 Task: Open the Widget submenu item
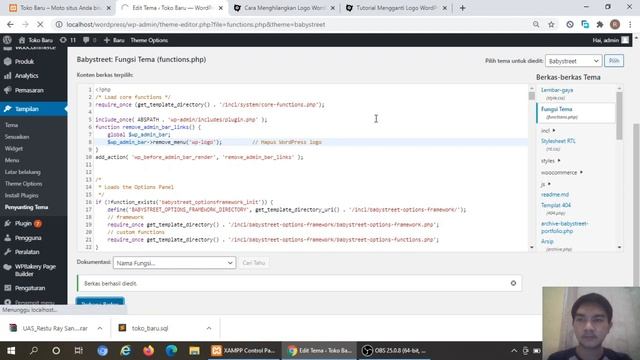click(14, 149)
